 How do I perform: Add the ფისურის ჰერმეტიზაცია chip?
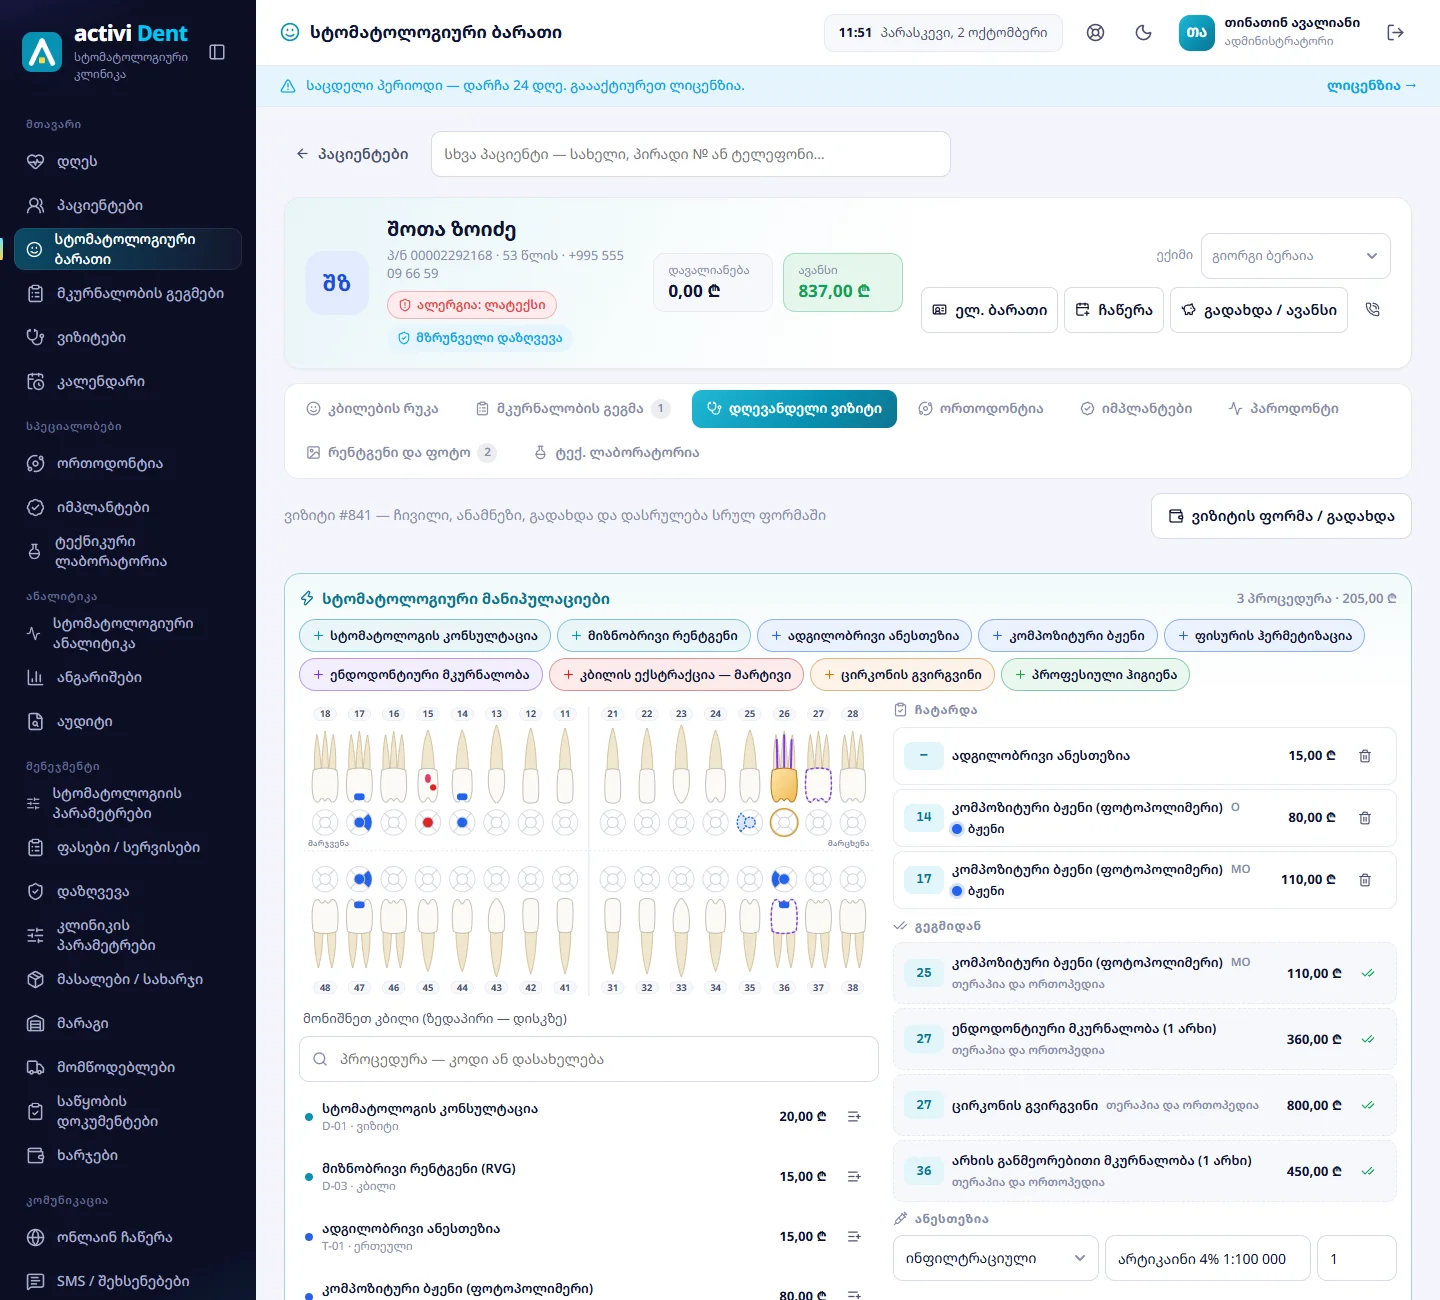click(1264, 636)
